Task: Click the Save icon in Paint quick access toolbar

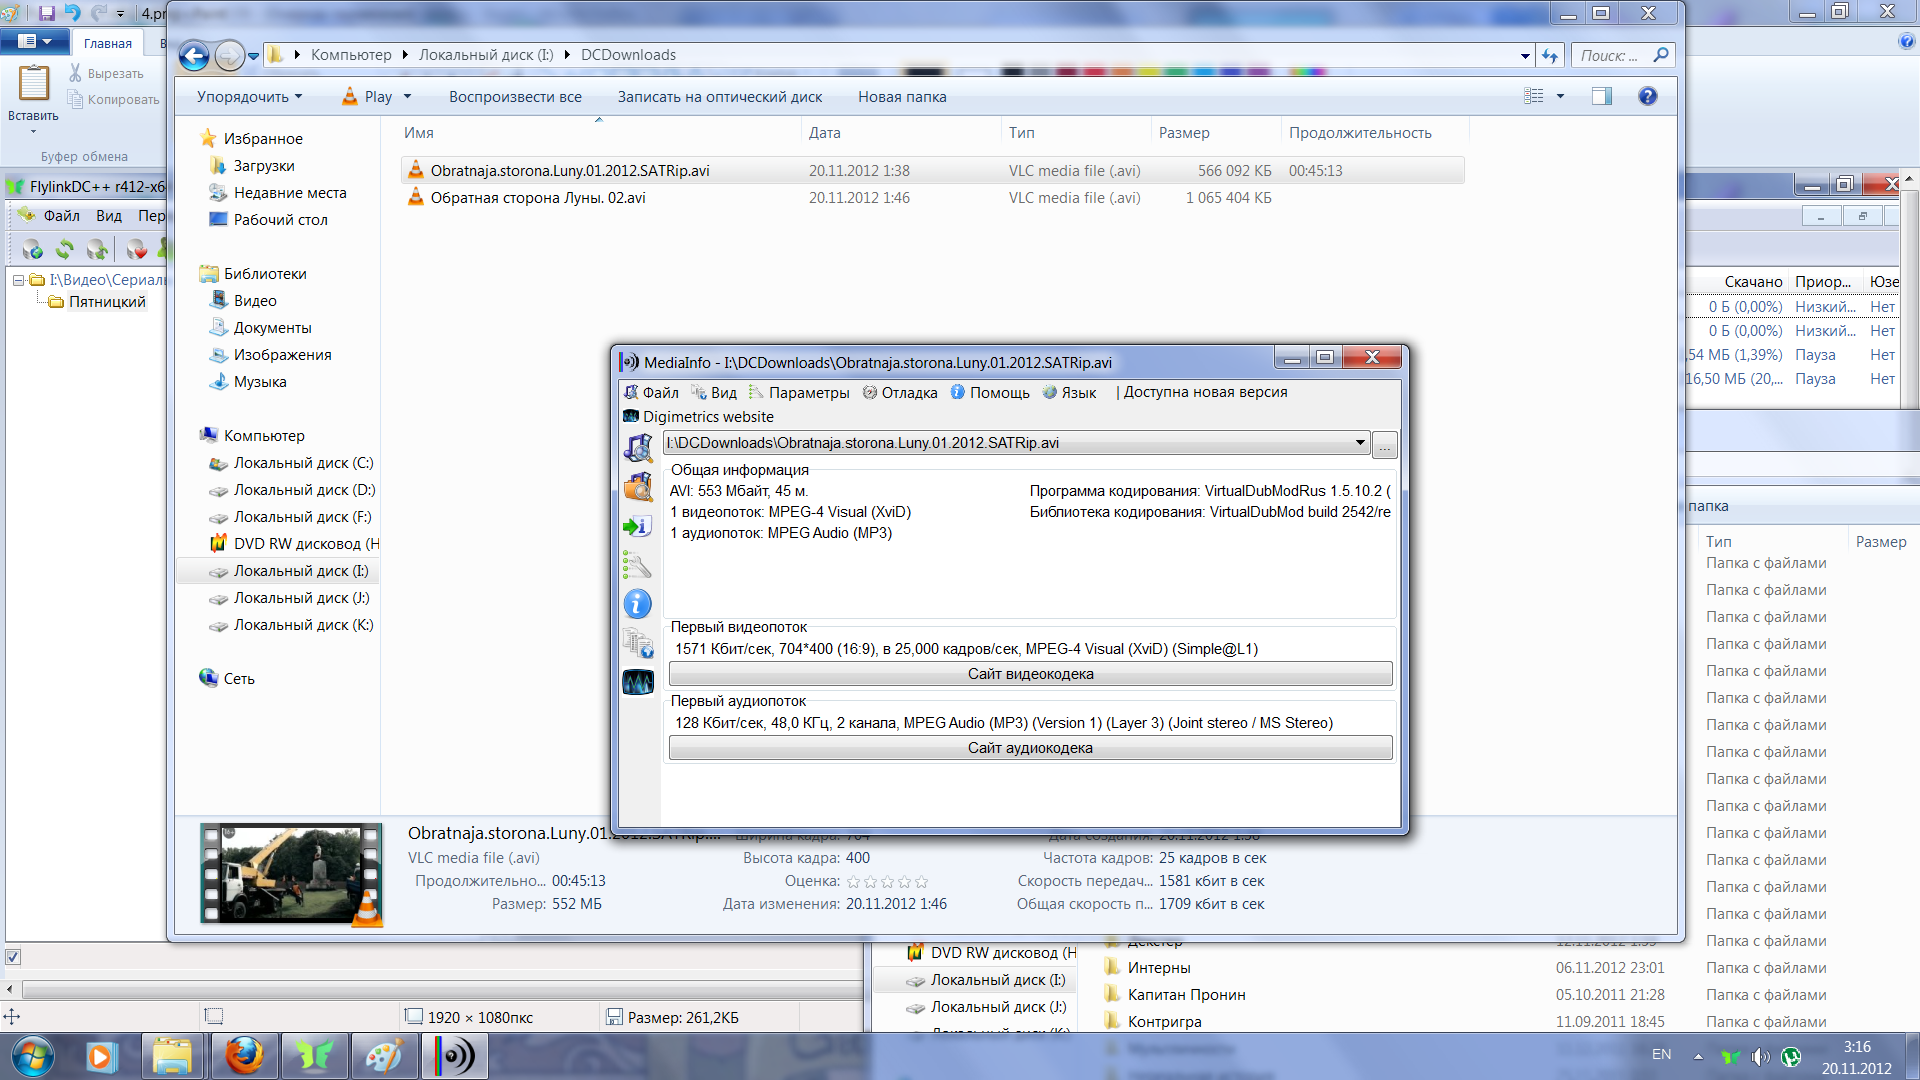Action: tap(47, 13)
